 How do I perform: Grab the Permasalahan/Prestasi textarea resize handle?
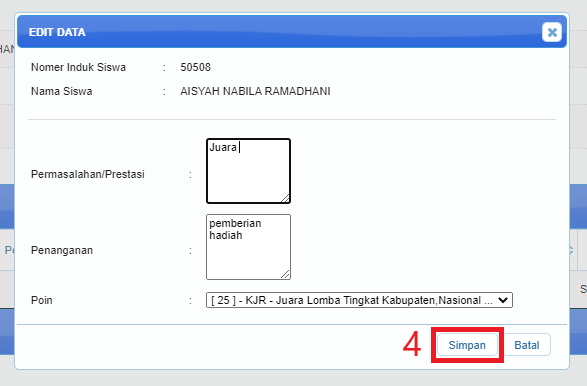pos(286,199)
